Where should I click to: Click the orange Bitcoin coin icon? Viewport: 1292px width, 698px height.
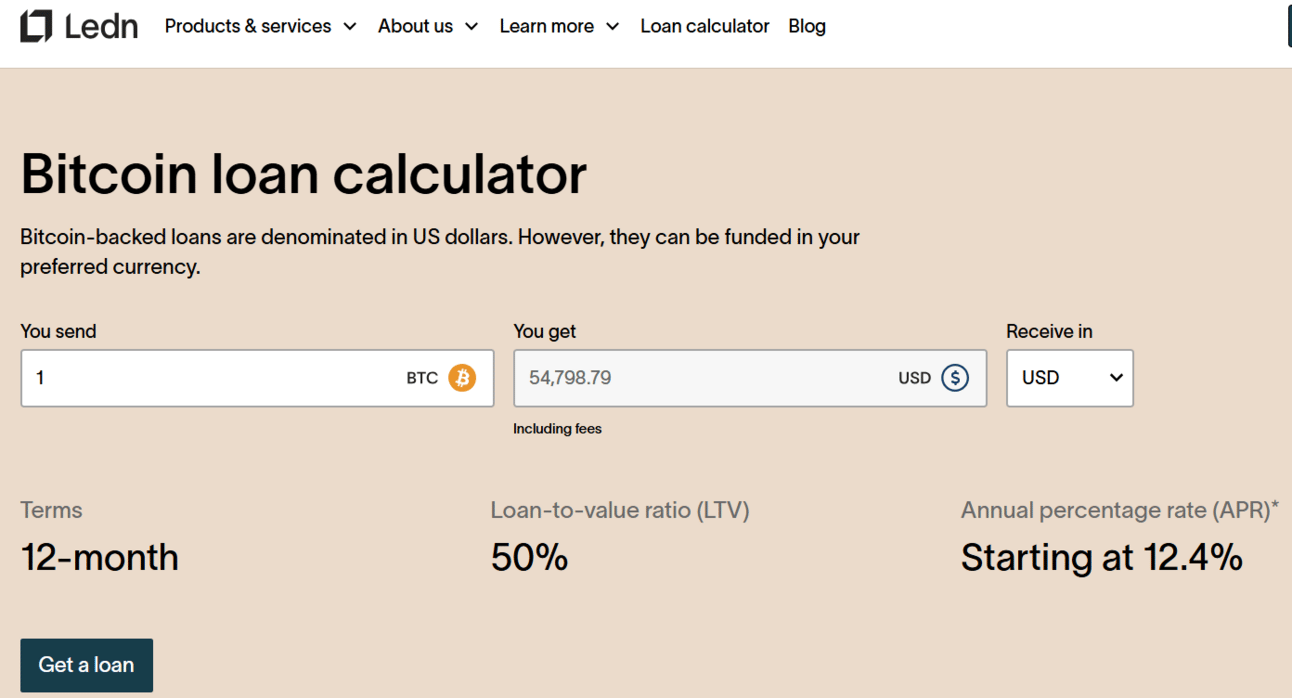[462, 378]
